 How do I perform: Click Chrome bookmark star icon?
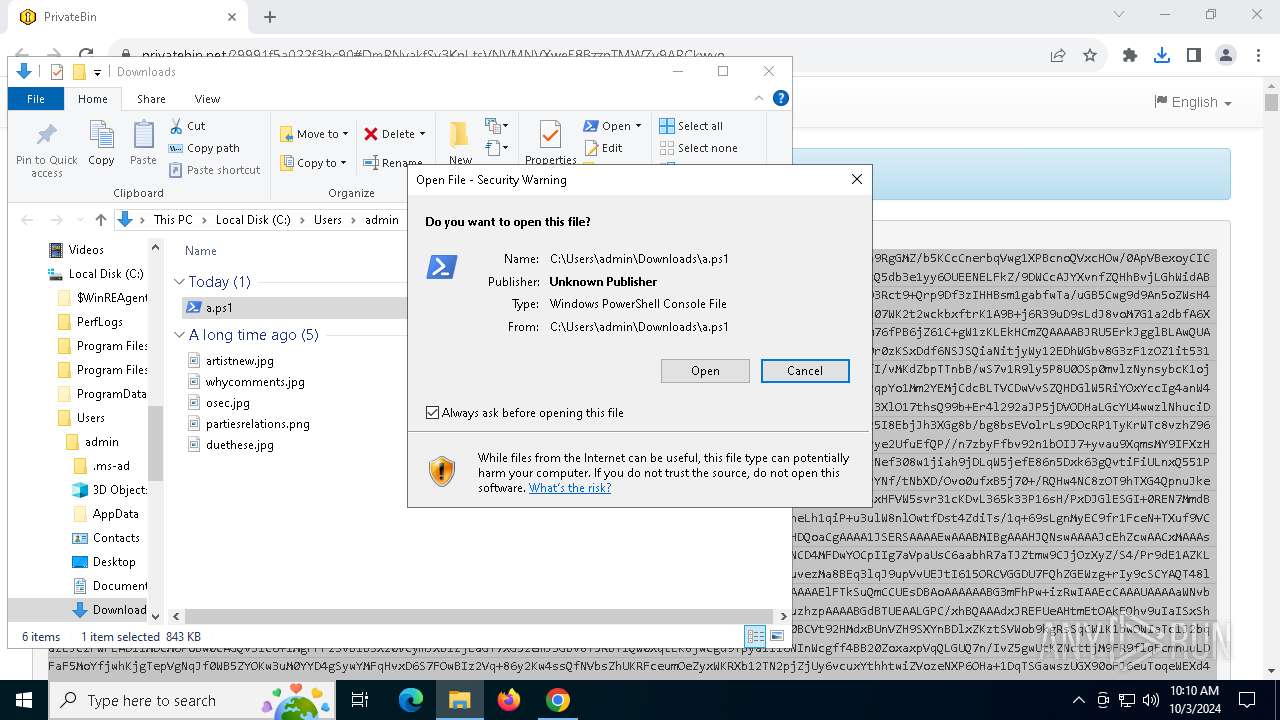click(1090, 56)
